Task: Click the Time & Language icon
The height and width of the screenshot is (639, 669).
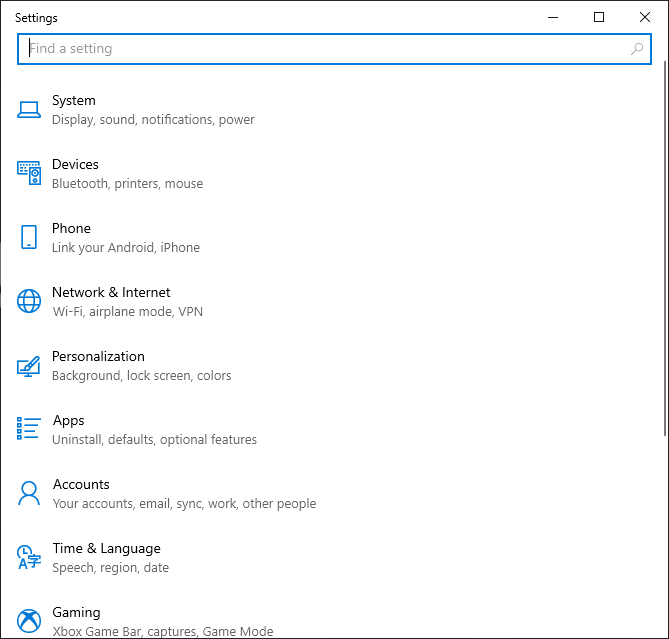Action: [29, 557]
